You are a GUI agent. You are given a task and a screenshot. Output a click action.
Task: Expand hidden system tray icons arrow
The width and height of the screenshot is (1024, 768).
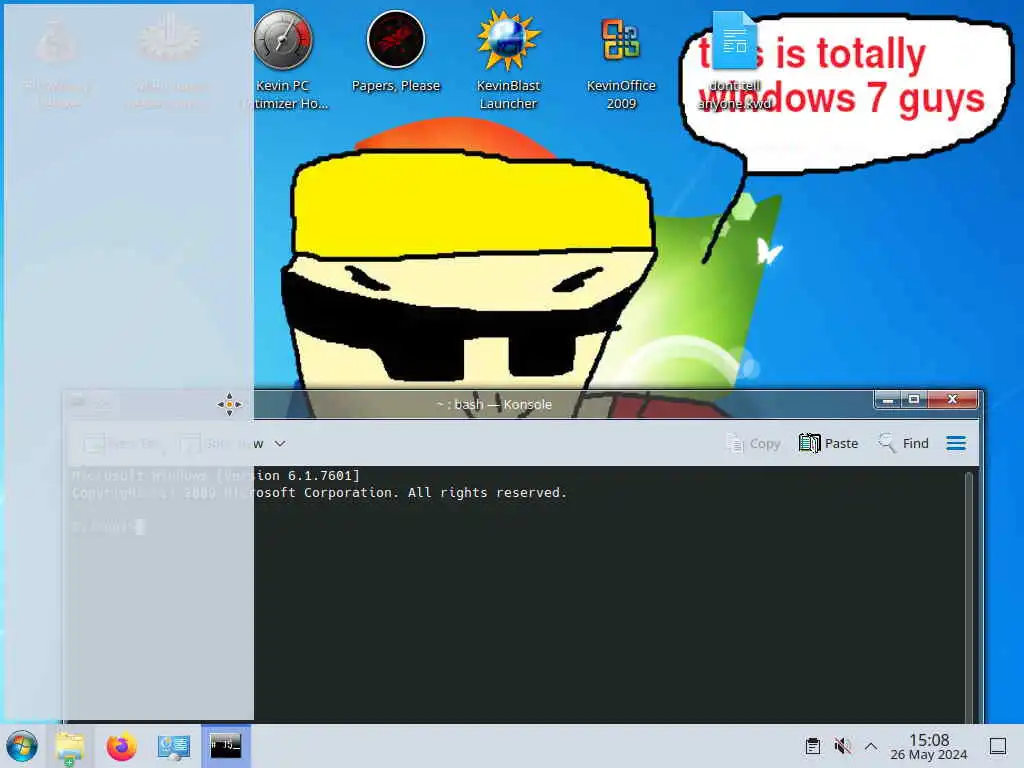click(x=871, y=746)
